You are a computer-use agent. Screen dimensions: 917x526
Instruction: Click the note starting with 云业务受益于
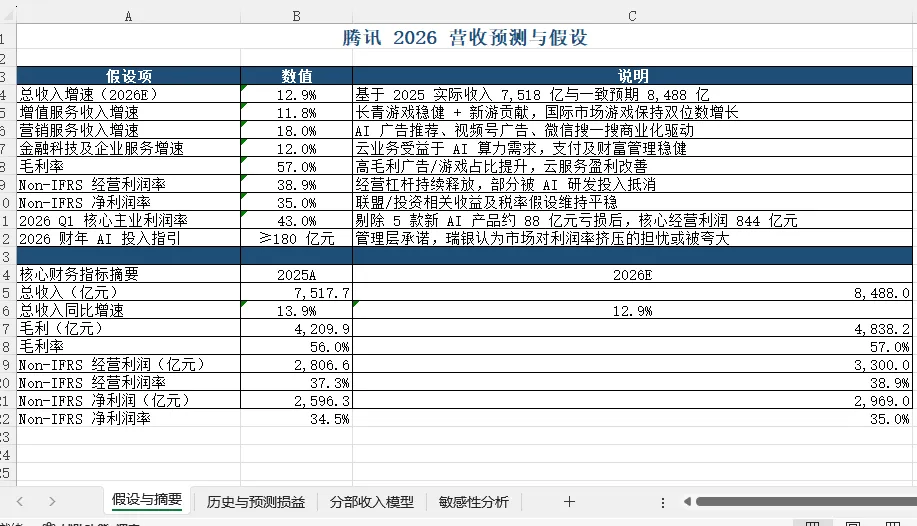[x=632, y=149]
